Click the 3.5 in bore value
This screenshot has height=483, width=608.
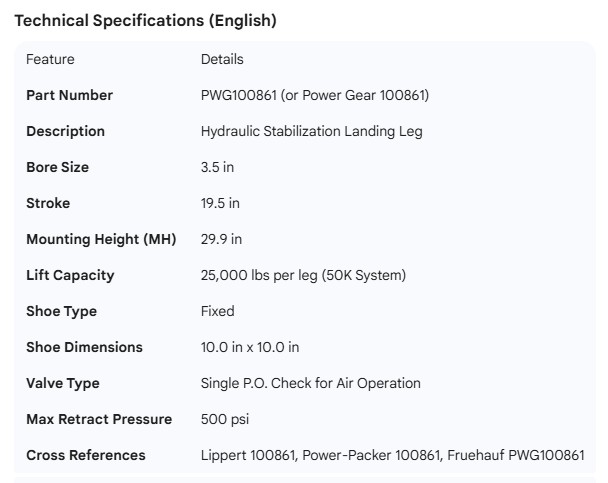pos(217,167)
